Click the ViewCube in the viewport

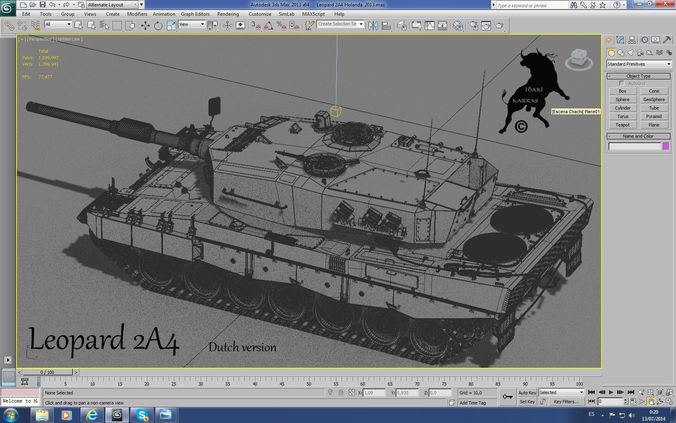[579, 60]
